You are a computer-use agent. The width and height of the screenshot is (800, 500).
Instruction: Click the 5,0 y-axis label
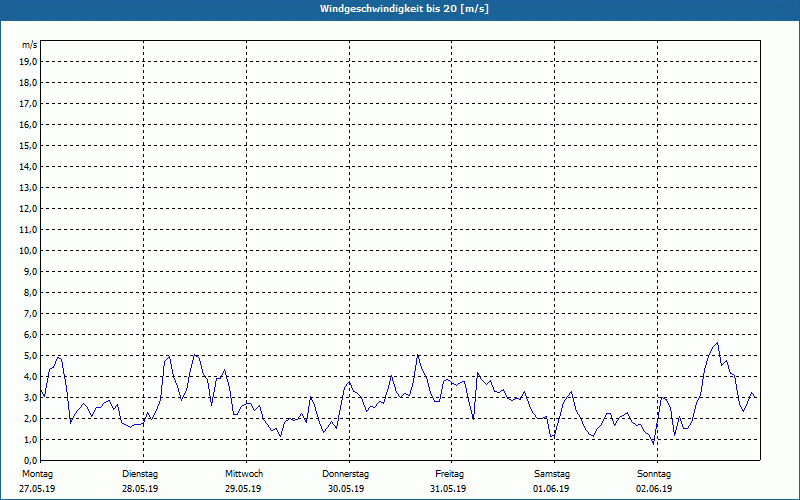pyautogui.click(x=30, y=356)
